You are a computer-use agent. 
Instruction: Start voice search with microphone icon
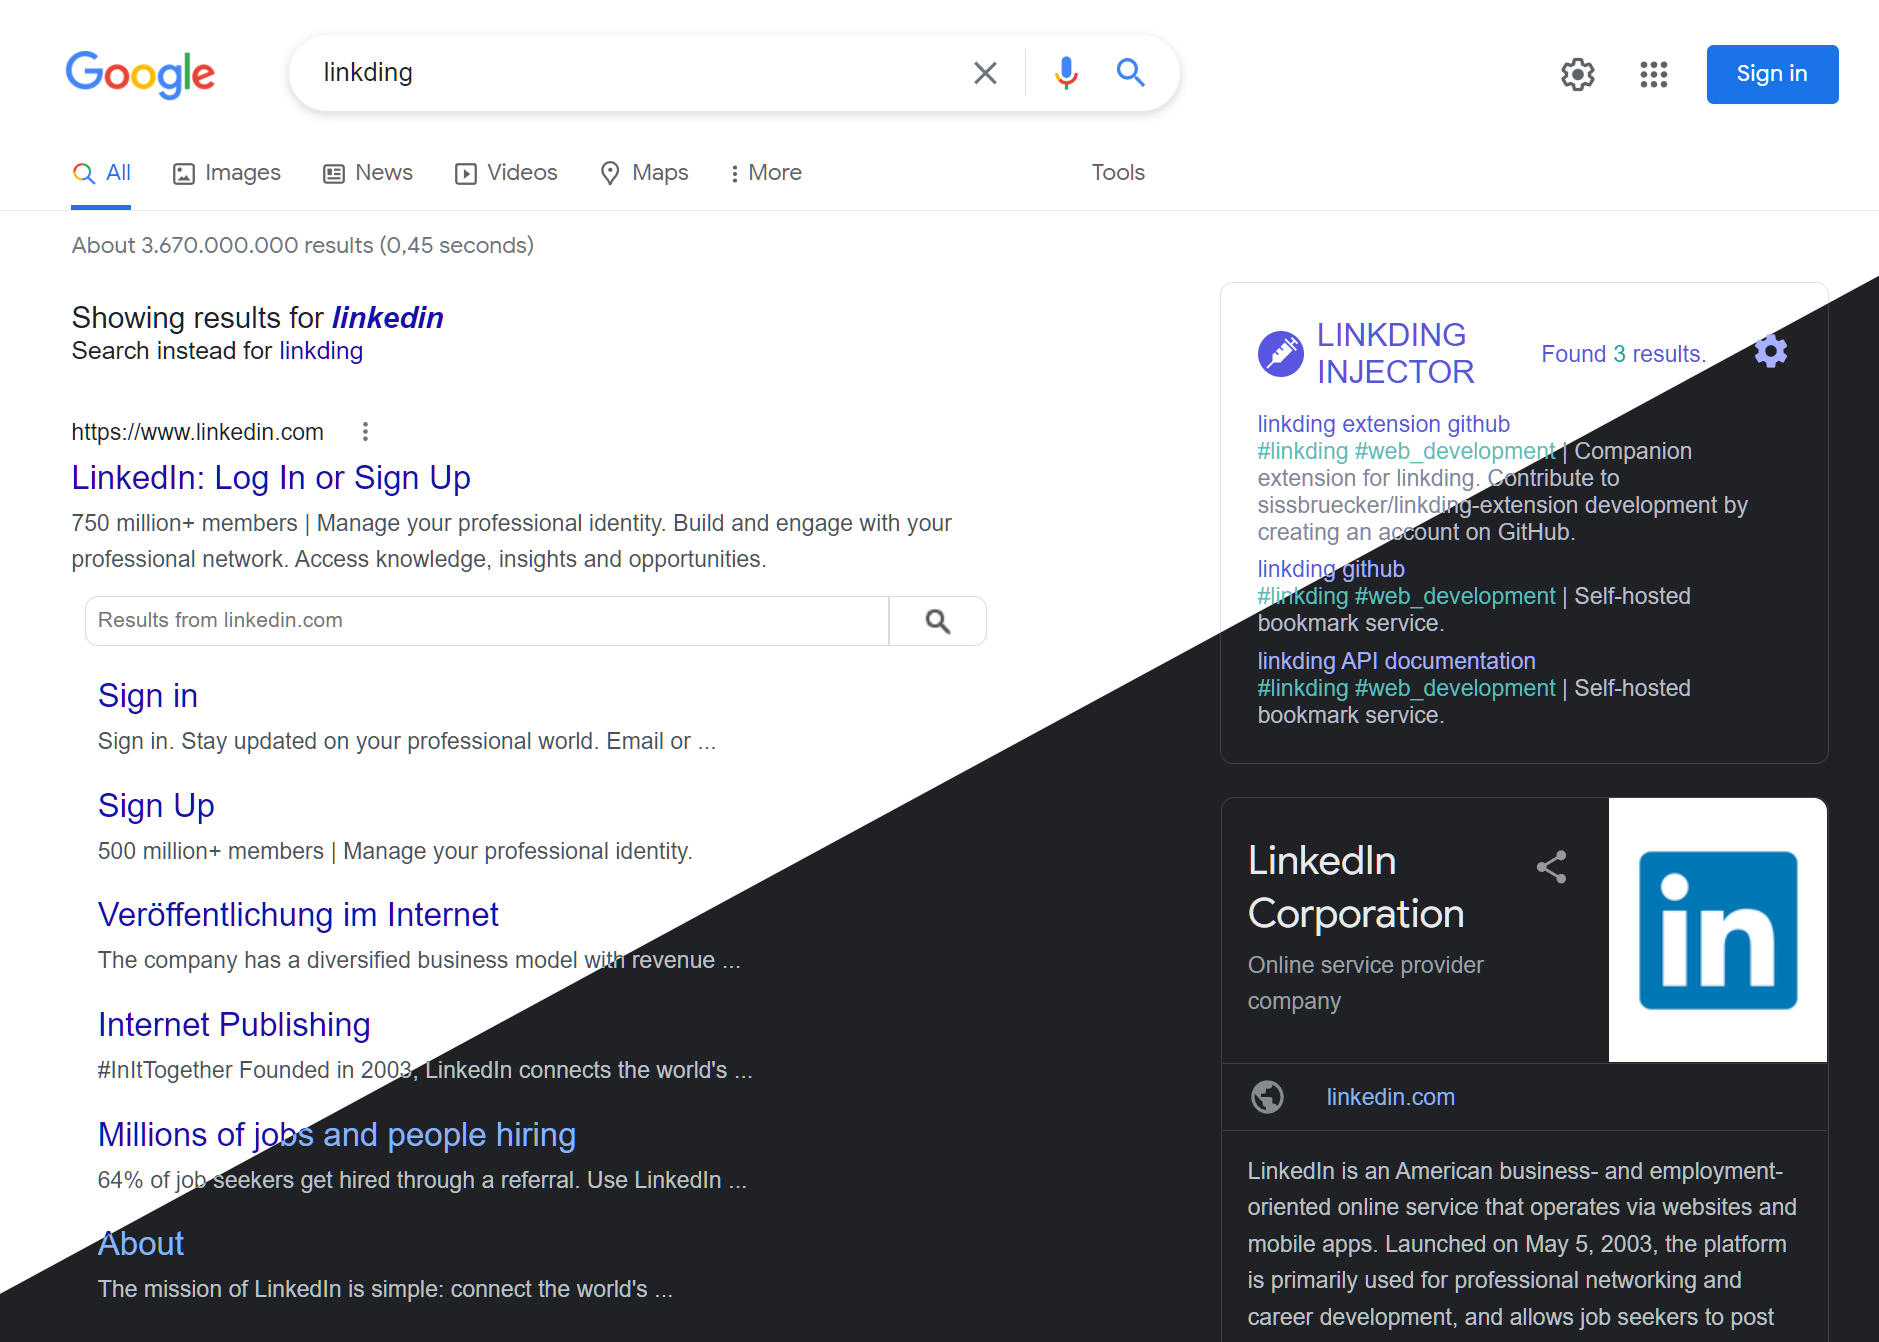(x=1066, y=73)
